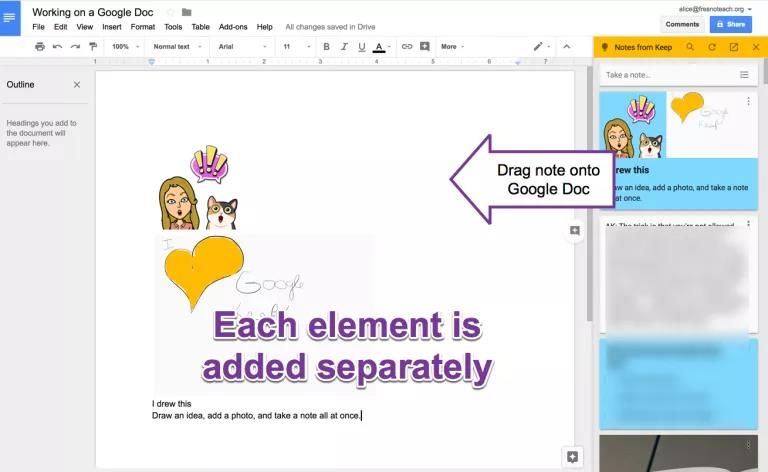This screenshot has height=472, width=768.
Task: Insert a link using toolbar icon
Action: click(406, 47)
